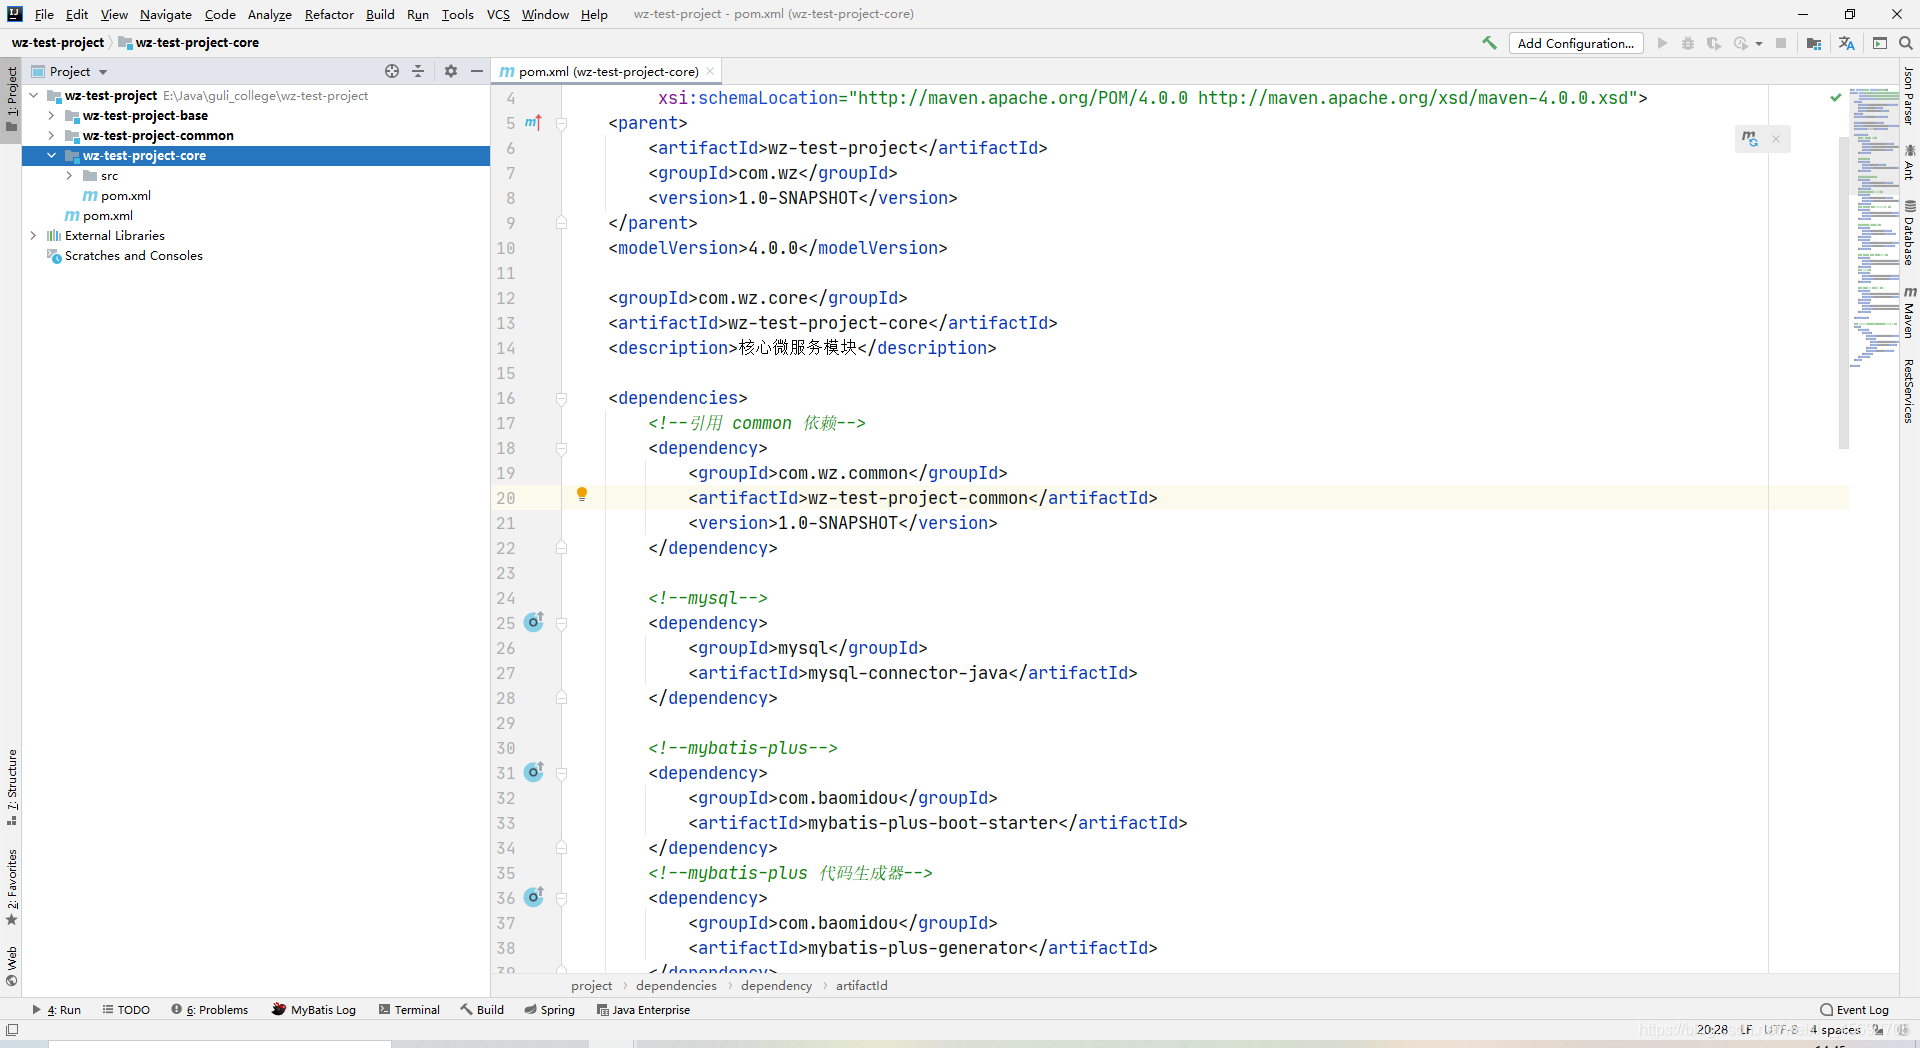Collapse the wz-test-project root node

tap(34, 96)
